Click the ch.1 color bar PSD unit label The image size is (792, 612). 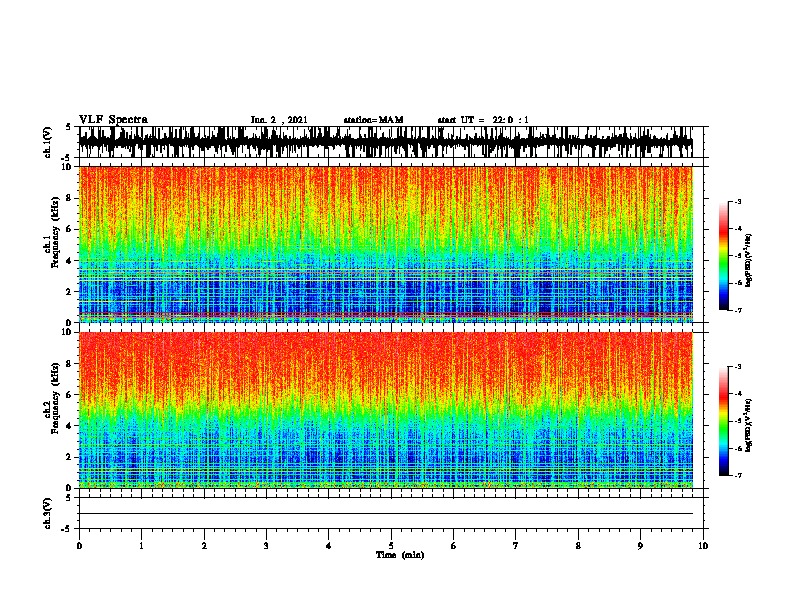pos(749,260)
